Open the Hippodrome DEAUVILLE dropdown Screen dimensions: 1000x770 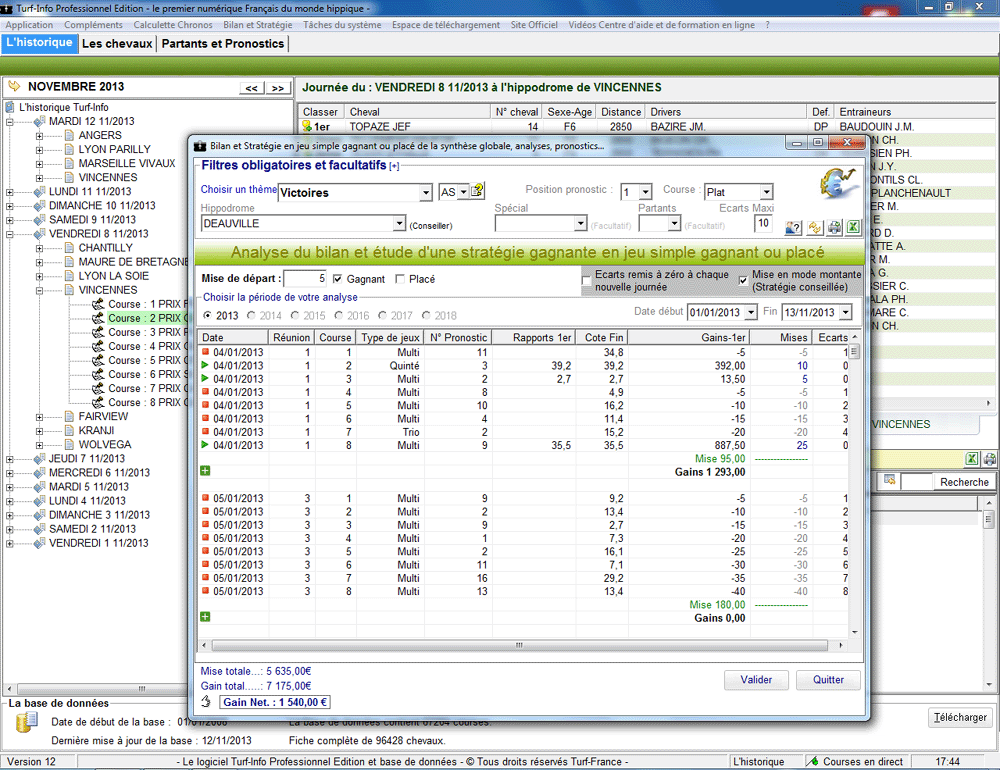[399, 223]
